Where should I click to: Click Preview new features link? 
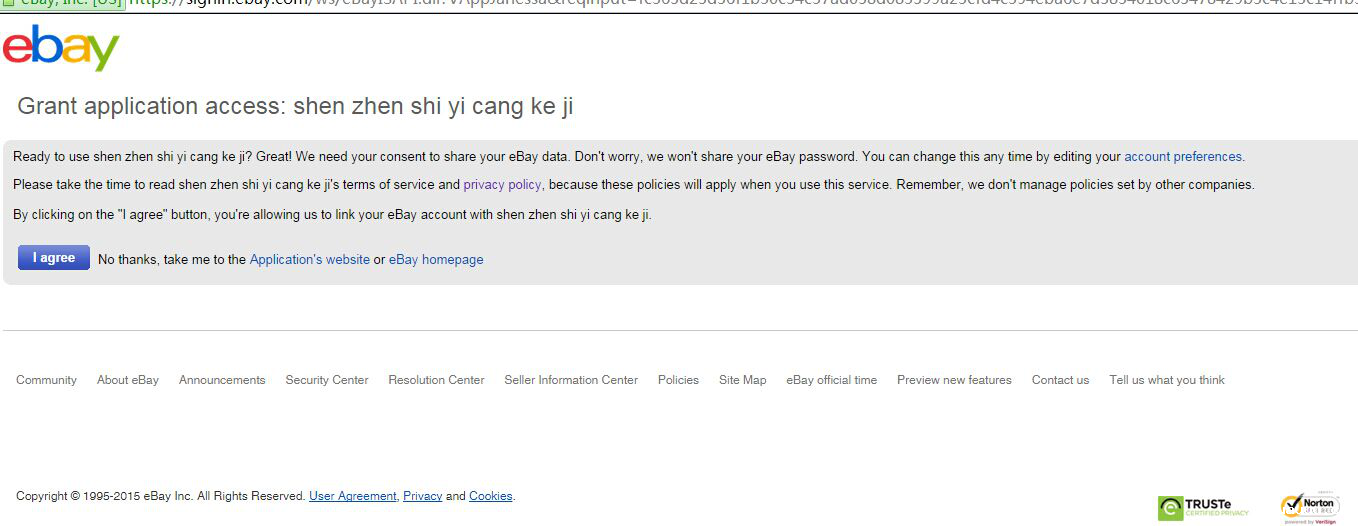click(954, 380)
